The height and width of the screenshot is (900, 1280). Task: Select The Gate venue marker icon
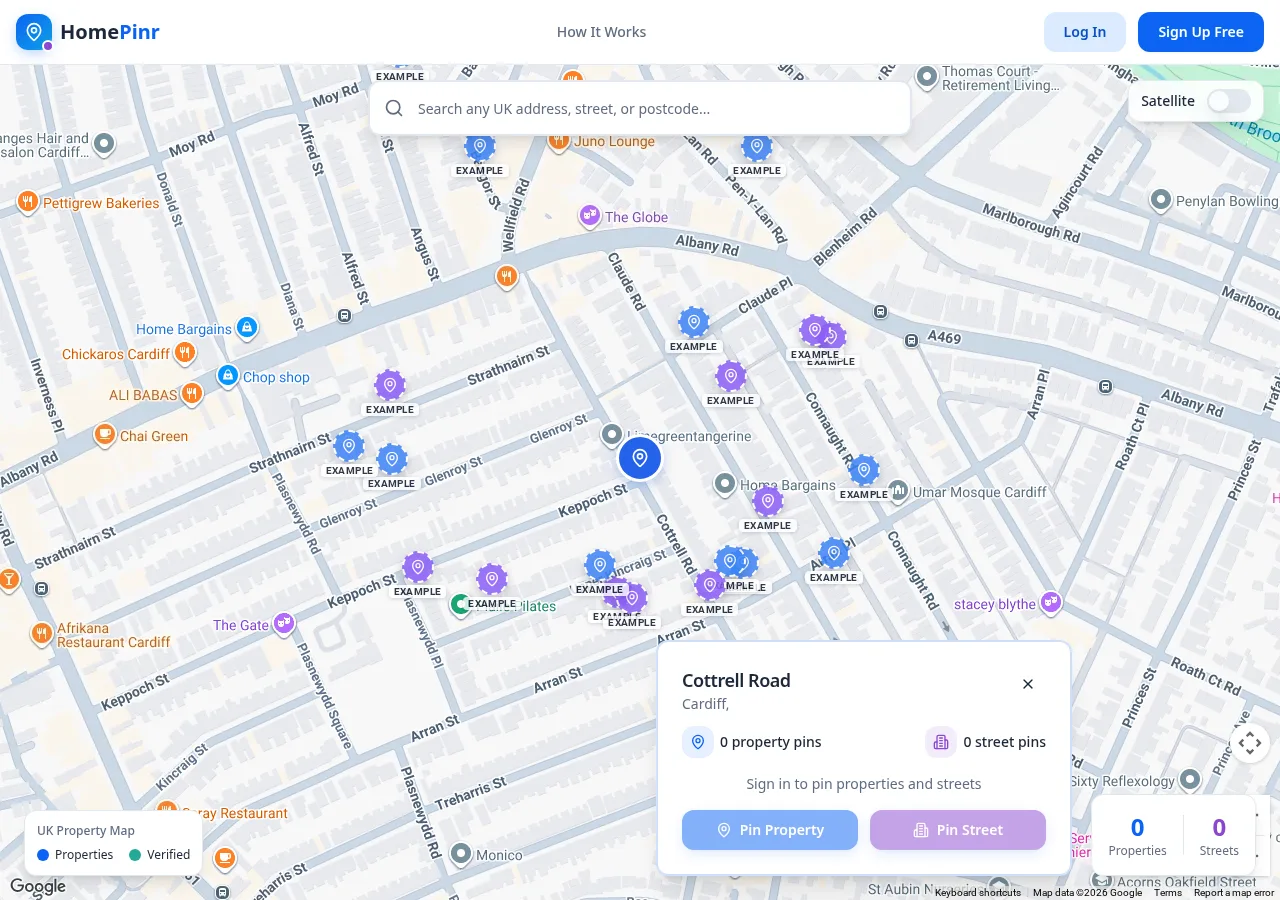[284, 624]
